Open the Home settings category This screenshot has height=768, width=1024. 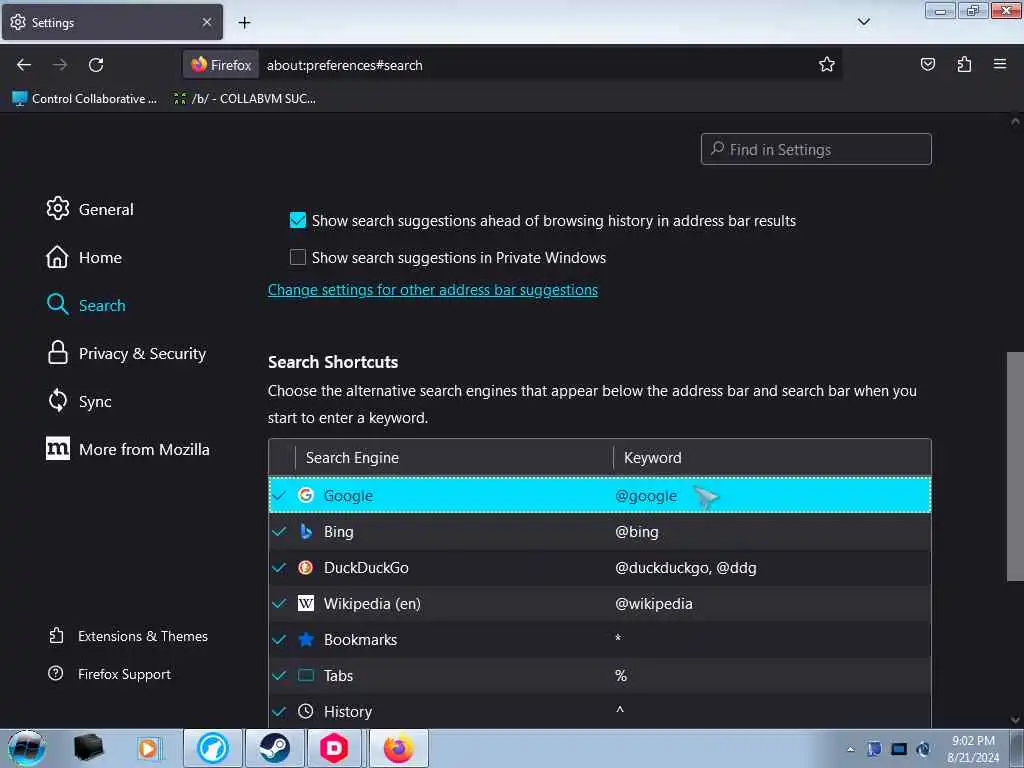click(x=84, y=257)
